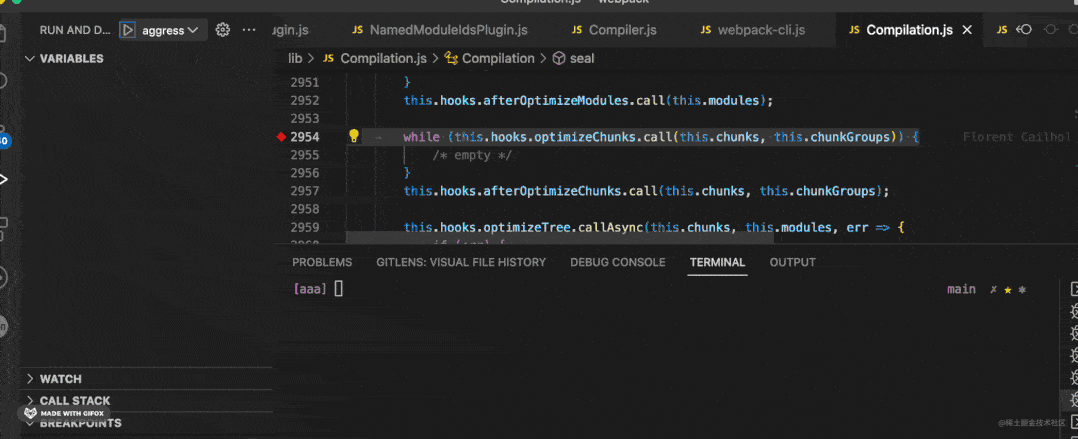Click the horizontal scrollbar under the editor
1078x439 pixels.
(x=560, y=237)
